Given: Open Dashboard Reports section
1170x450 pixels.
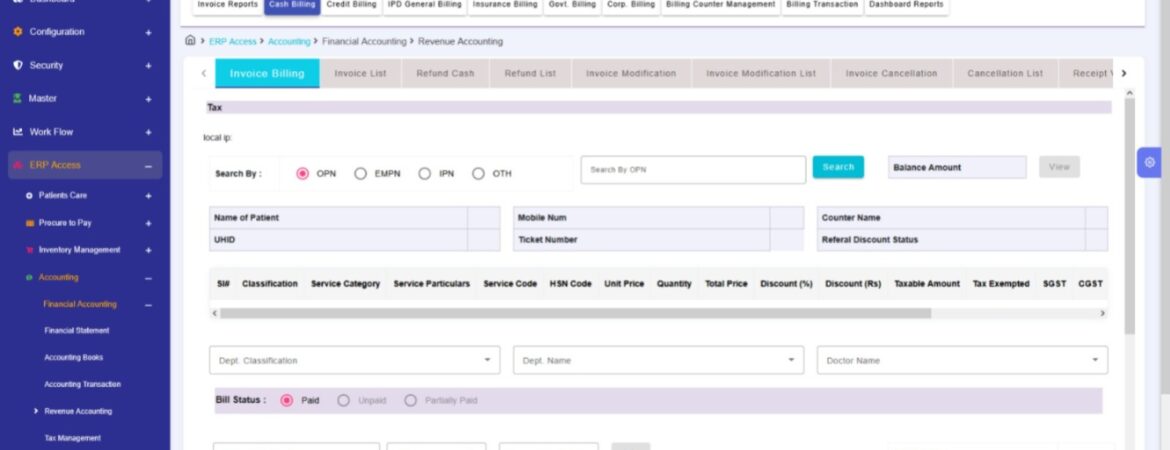Looking at the screenshot, I should [907, 5].
